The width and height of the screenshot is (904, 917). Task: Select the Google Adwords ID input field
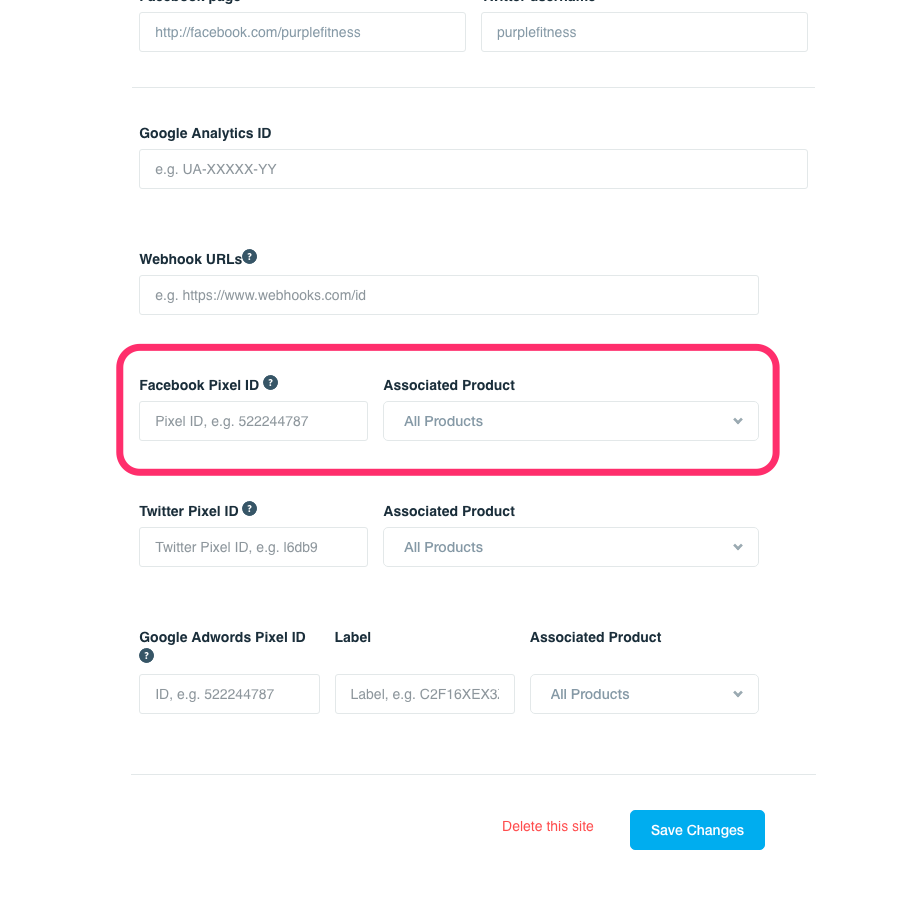click(x=229, y=694)
